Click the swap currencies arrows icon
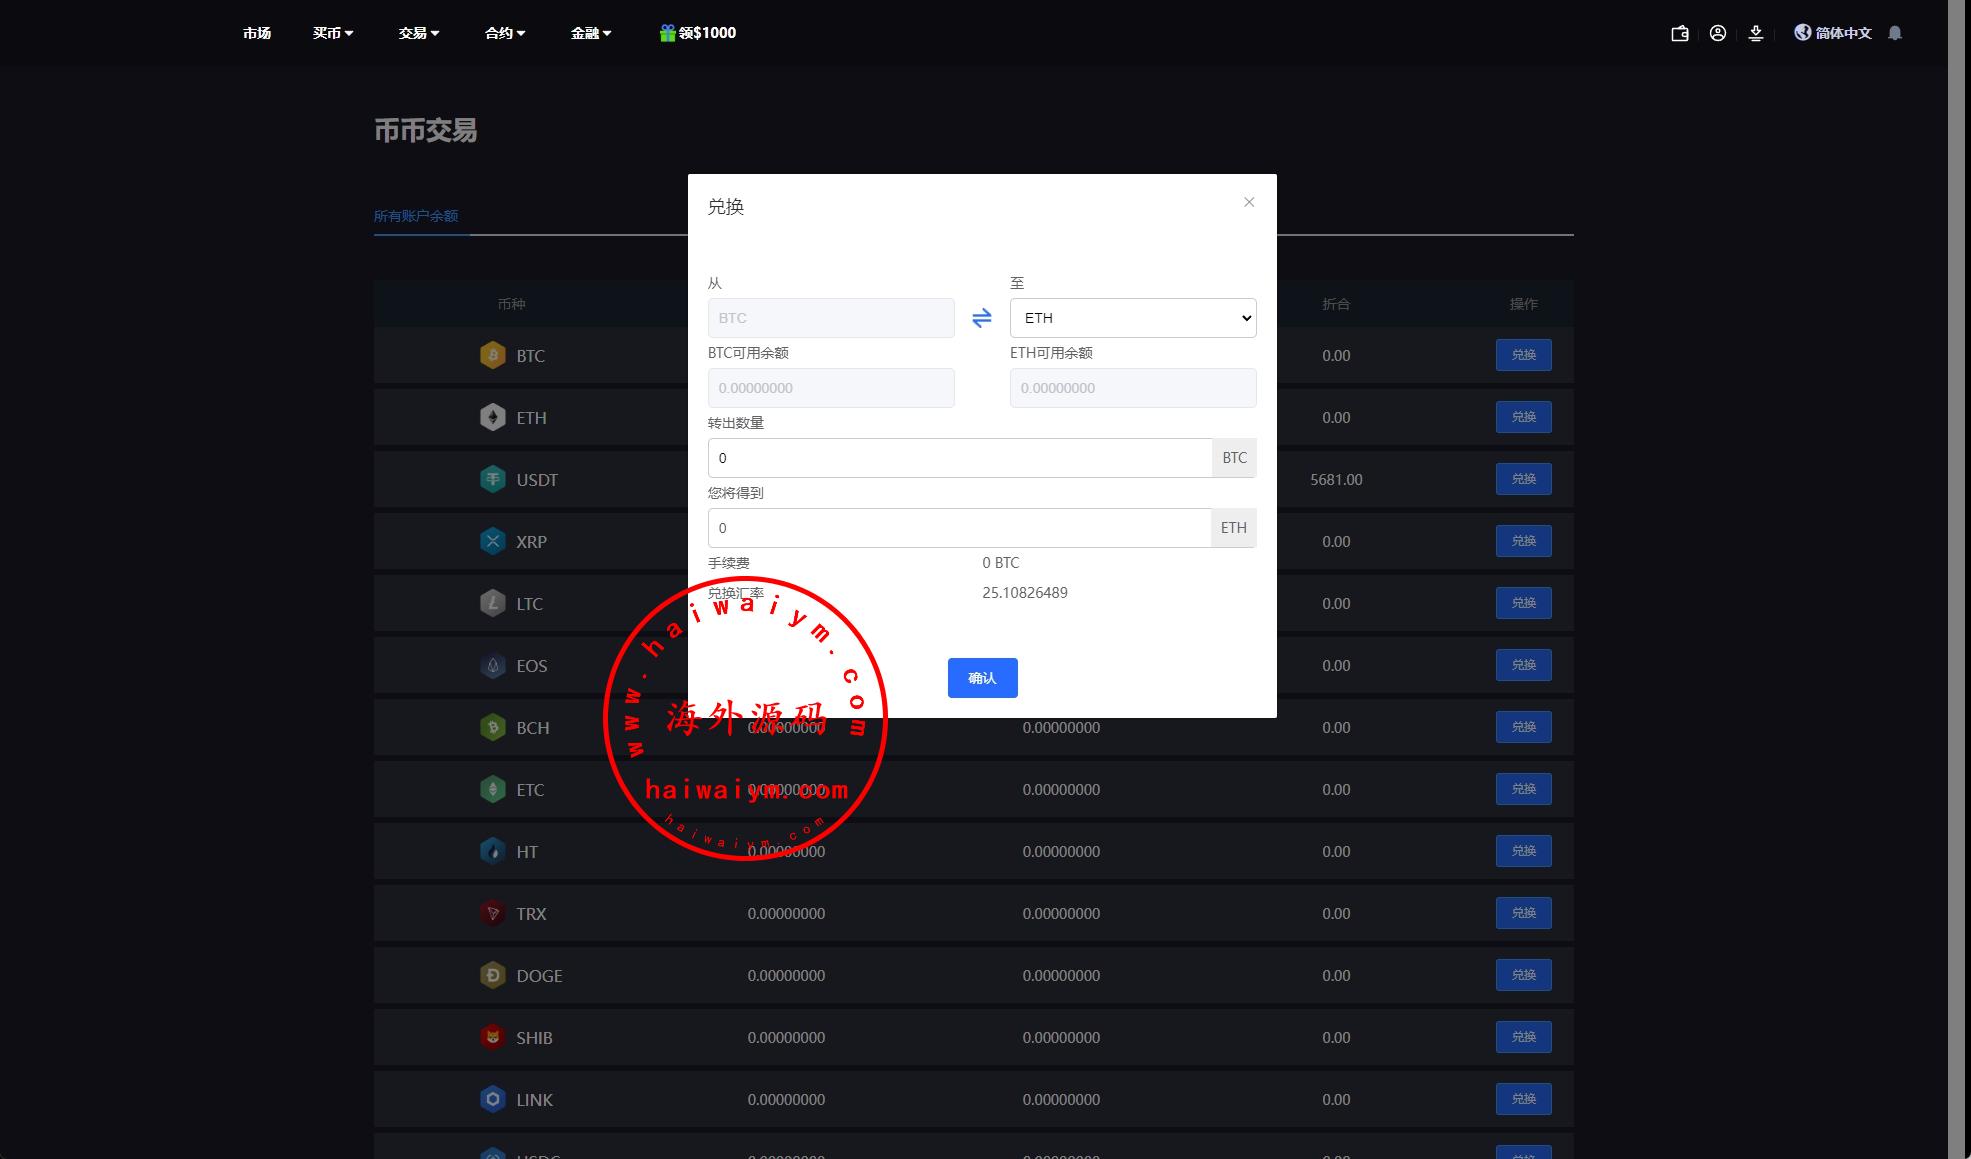Screen dimensions: 1971x1159 pos(981,318)
